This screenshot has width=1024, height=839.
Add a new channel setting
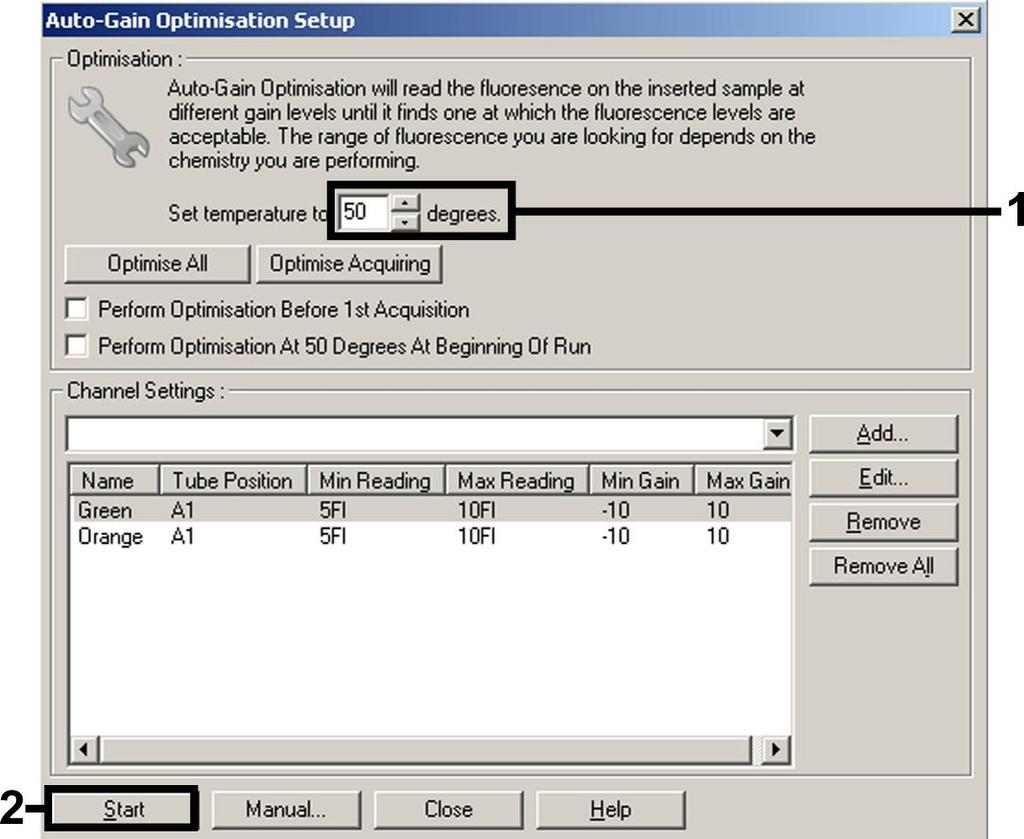883,433
